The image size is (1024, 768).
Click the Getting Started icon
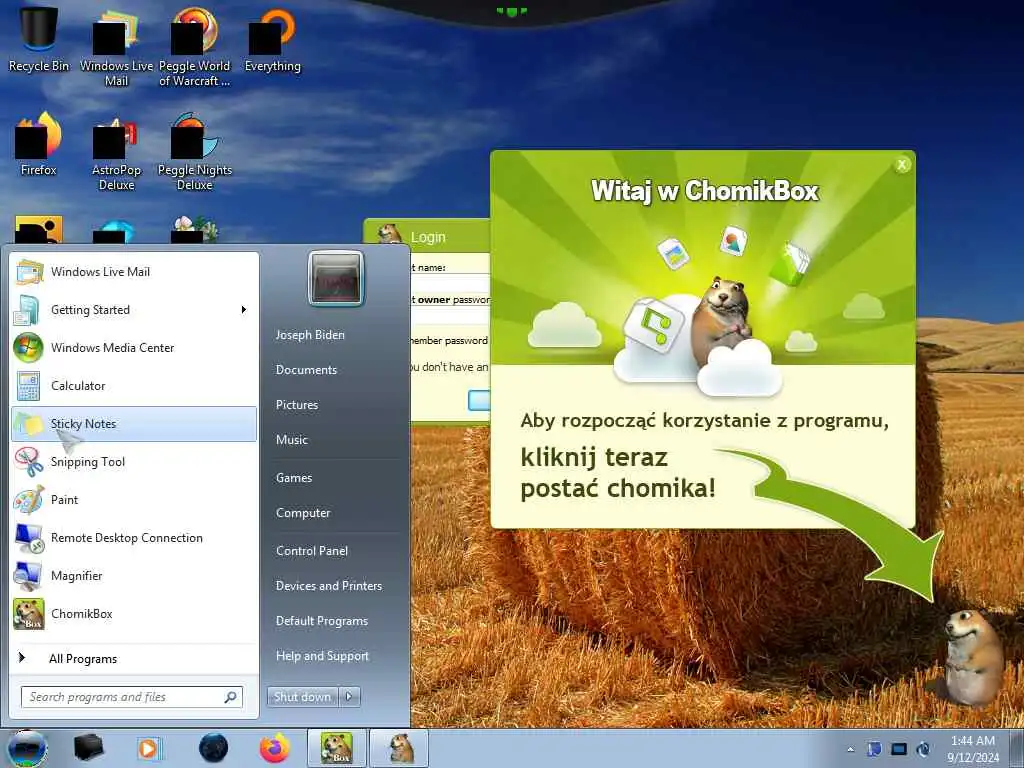[x=29, y=310]
